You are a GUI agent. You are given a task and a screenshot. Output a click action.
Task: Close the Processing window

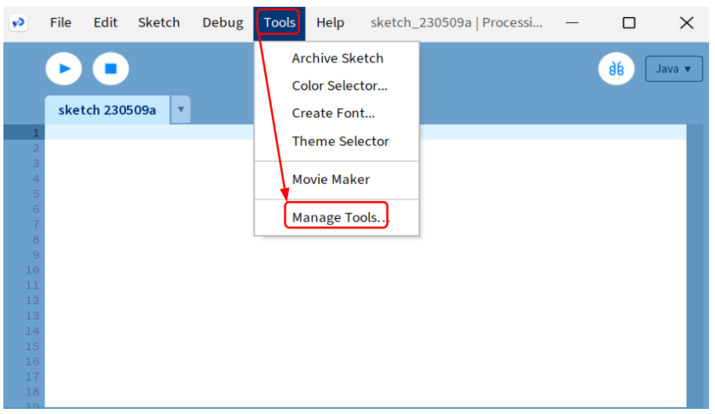[x=686, y=22]
